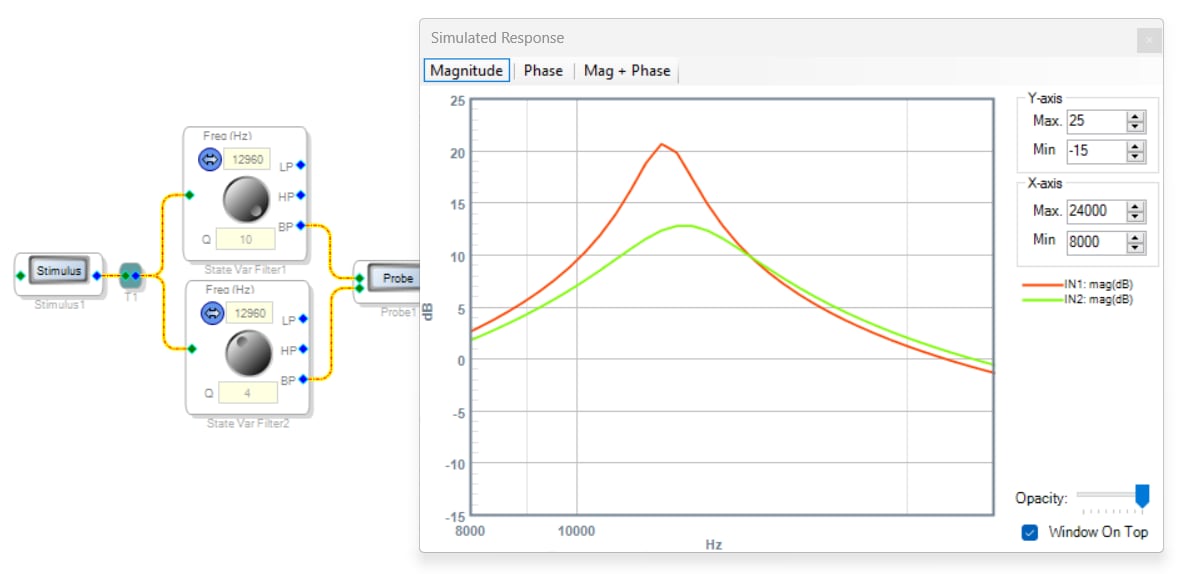Increase the Y-axis Max value with up arrow
This screenshot has height=574, width=1183.
click(1135, 116)
